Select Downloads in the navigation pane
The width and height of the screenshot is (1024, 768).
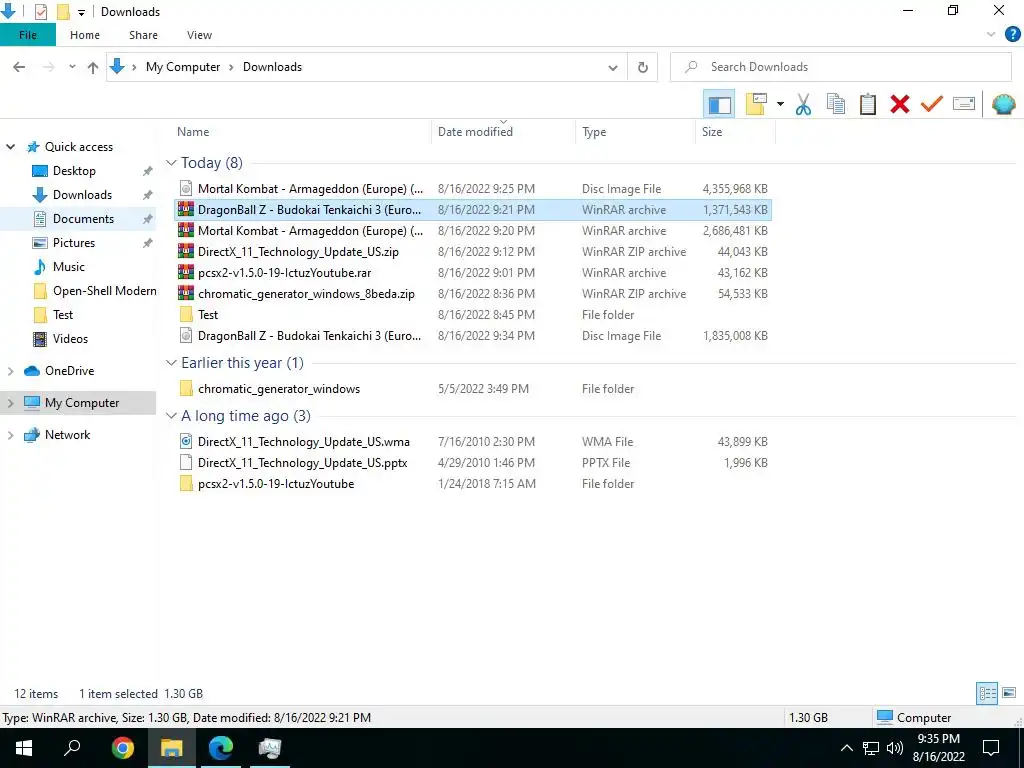click(x=82, y=195)
